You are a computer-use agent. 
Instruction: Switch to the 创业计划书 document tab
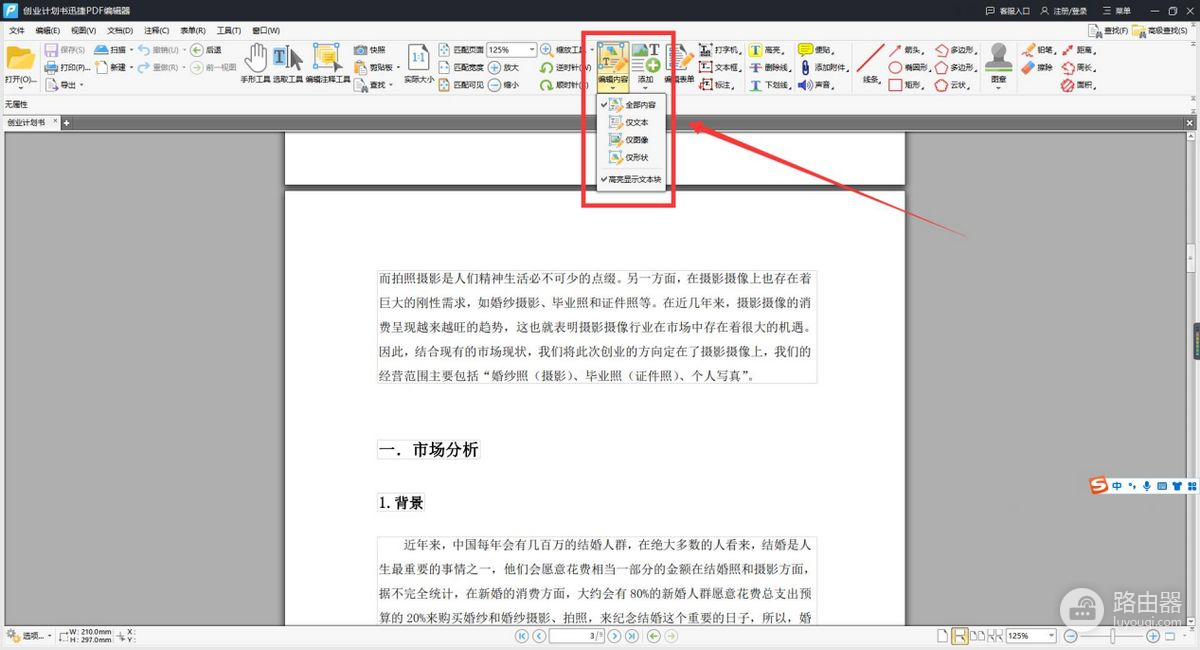click(x=28, y=123)
